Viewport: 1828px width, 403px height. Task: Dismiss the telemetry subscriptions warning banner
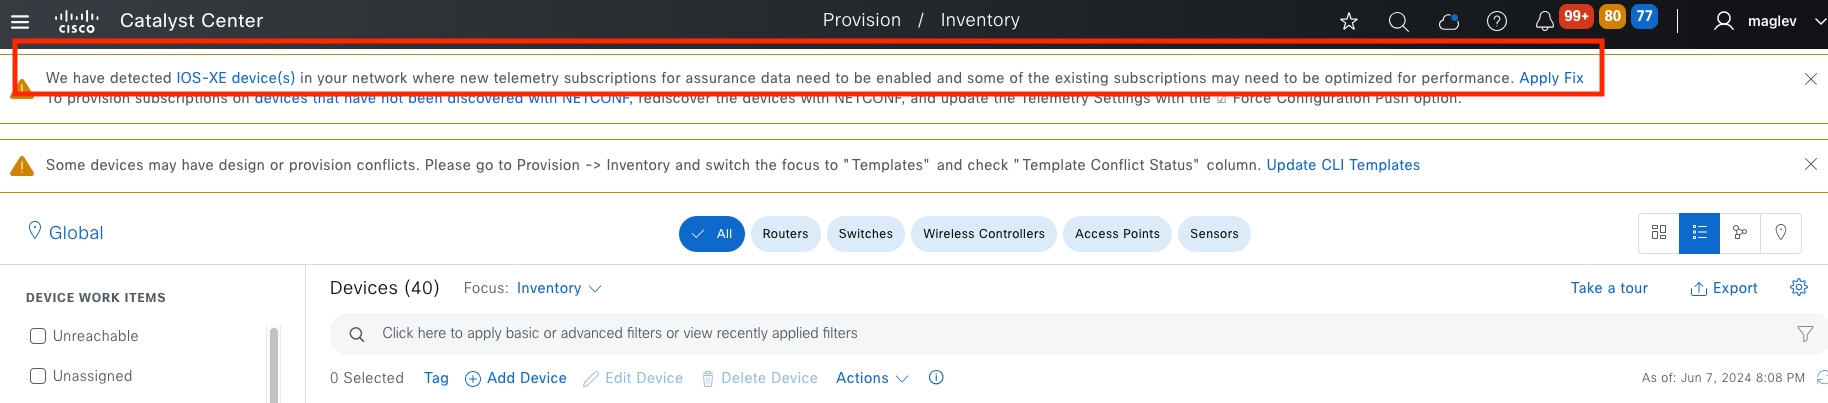tap(1811, 79)
